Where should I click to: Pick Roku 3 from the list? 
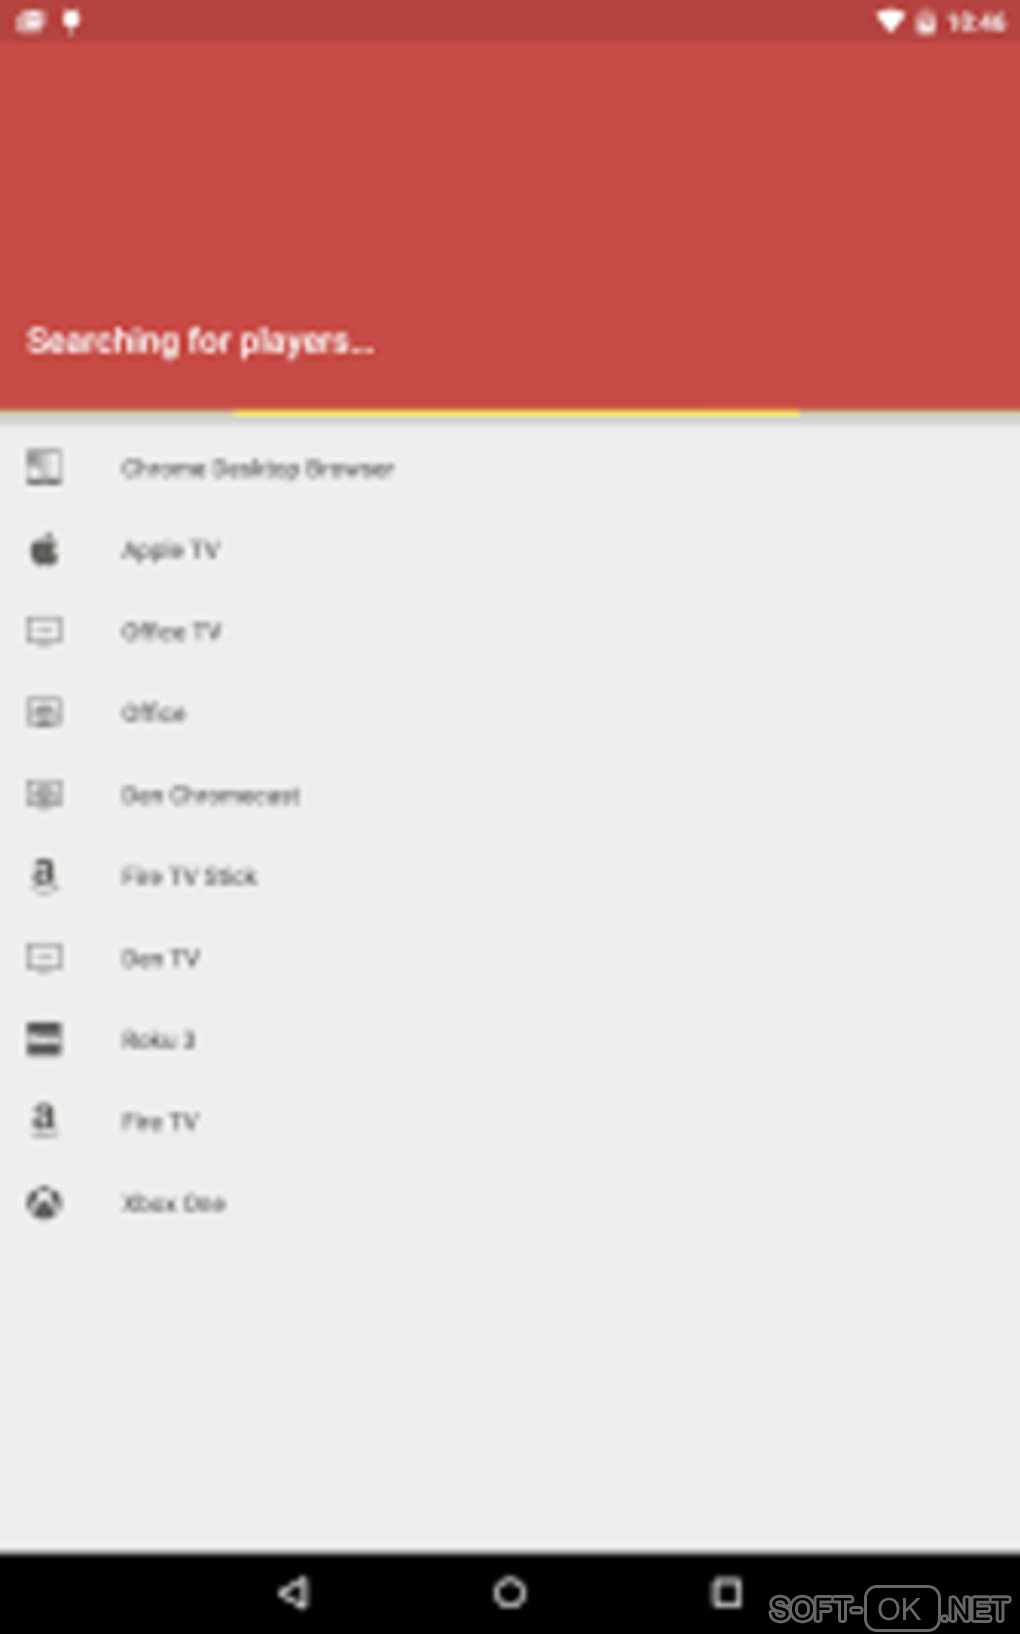pyautogui.click(x=510, y=1039)
